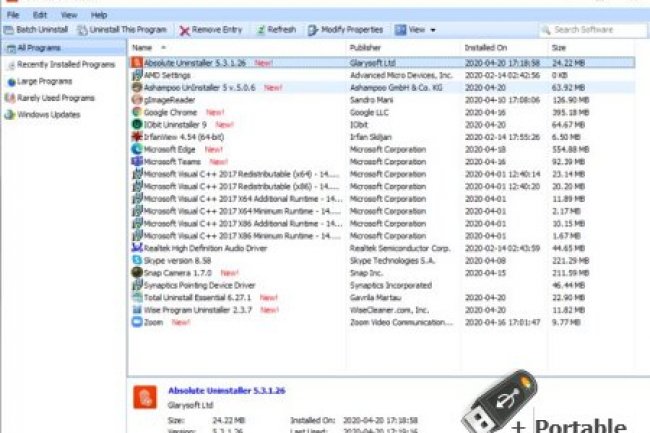
Task: Open the Help menu
Action: [98, 15]
